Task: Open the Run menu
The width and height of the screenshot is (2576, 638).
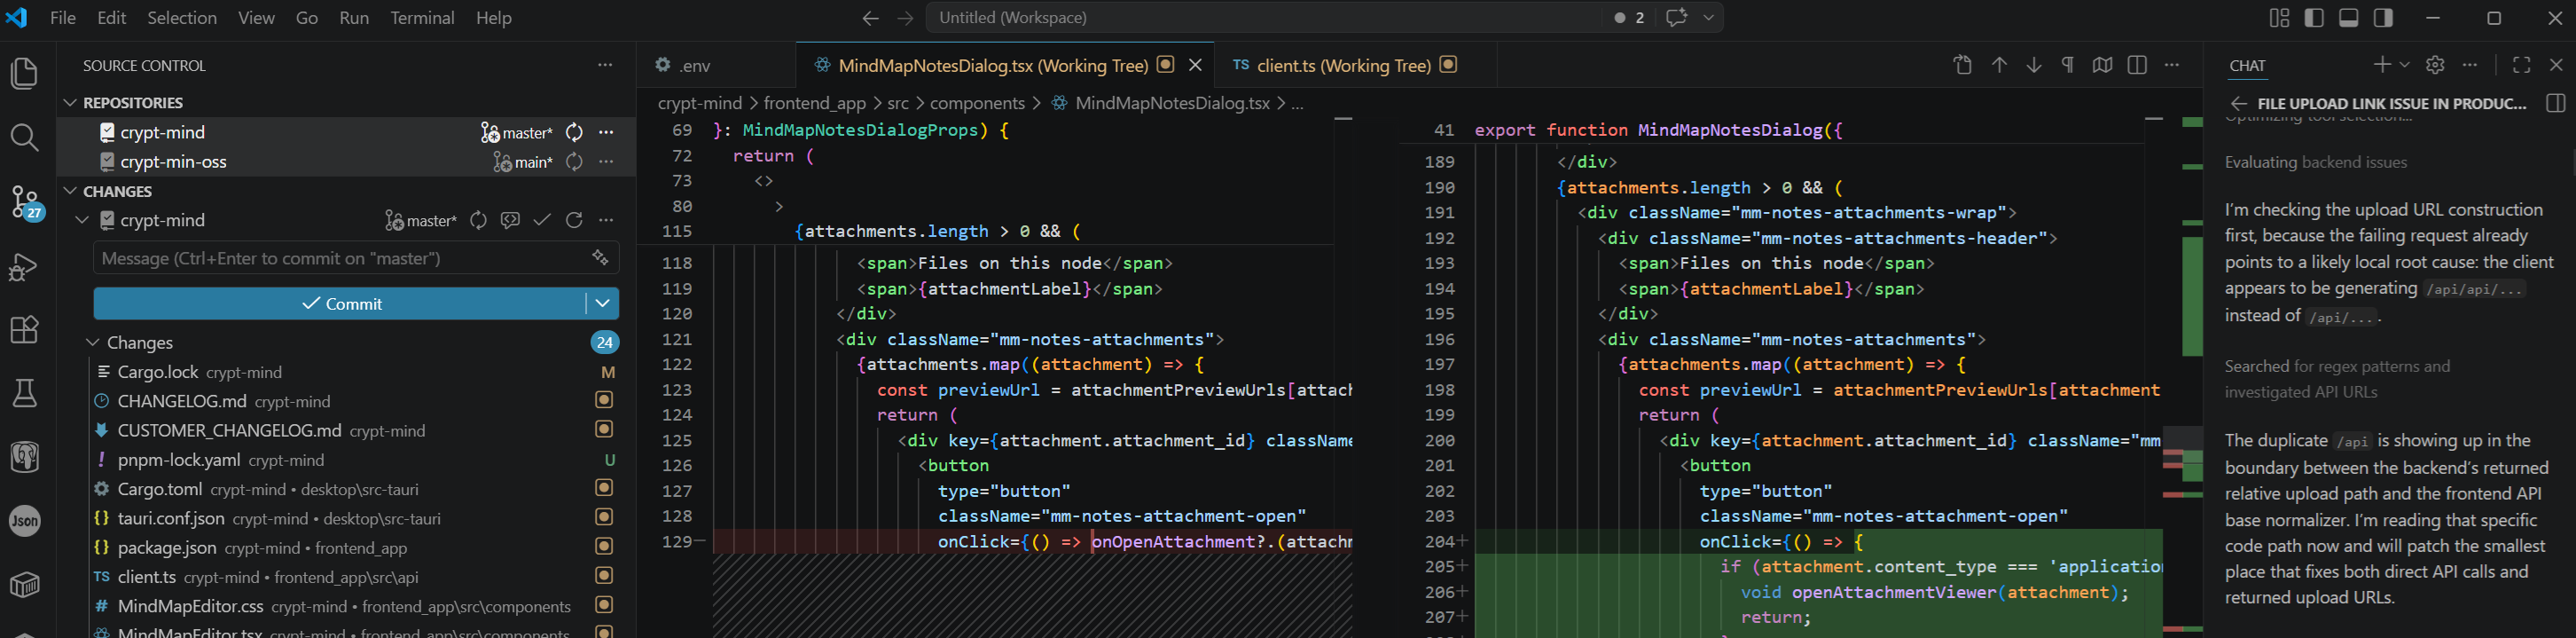Action: click(x=354, y=18)
